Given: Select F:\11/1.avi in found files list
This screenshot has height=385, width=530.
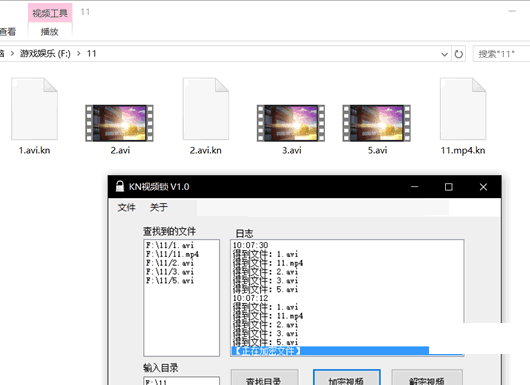Looking at the screenshot, I should point(170,245).
